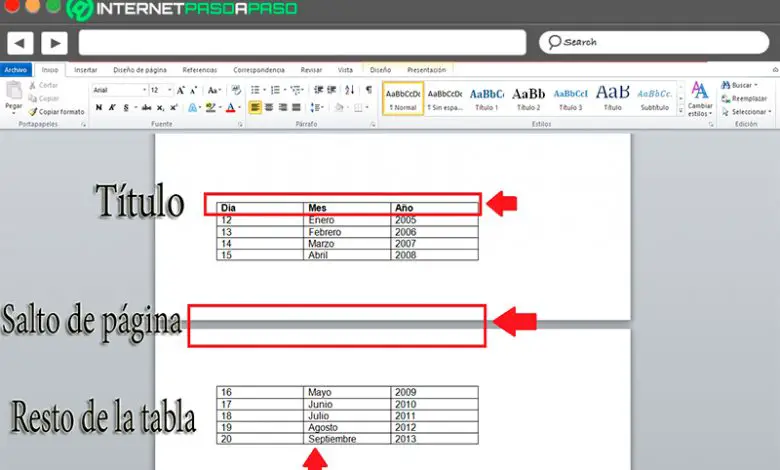
Task: Click the Cortar scissors command
Action: tap(43, 86)
